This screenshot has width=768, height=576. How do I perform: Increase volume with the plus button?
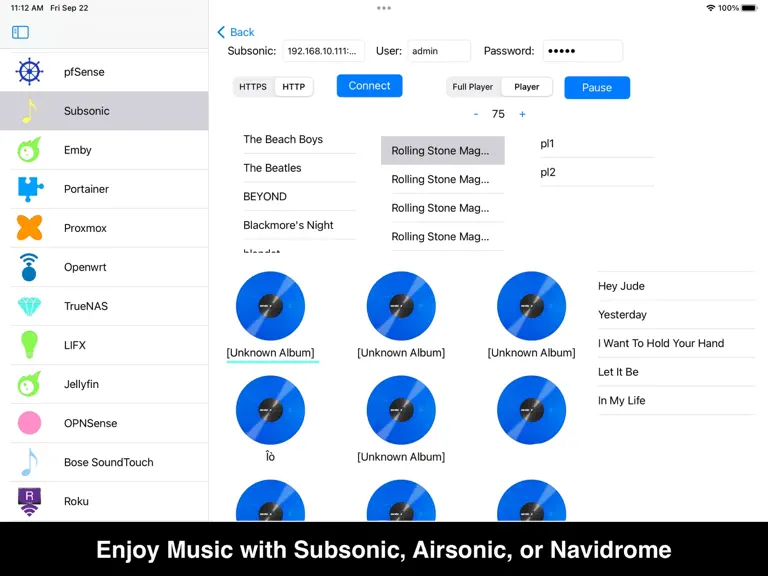522,114
